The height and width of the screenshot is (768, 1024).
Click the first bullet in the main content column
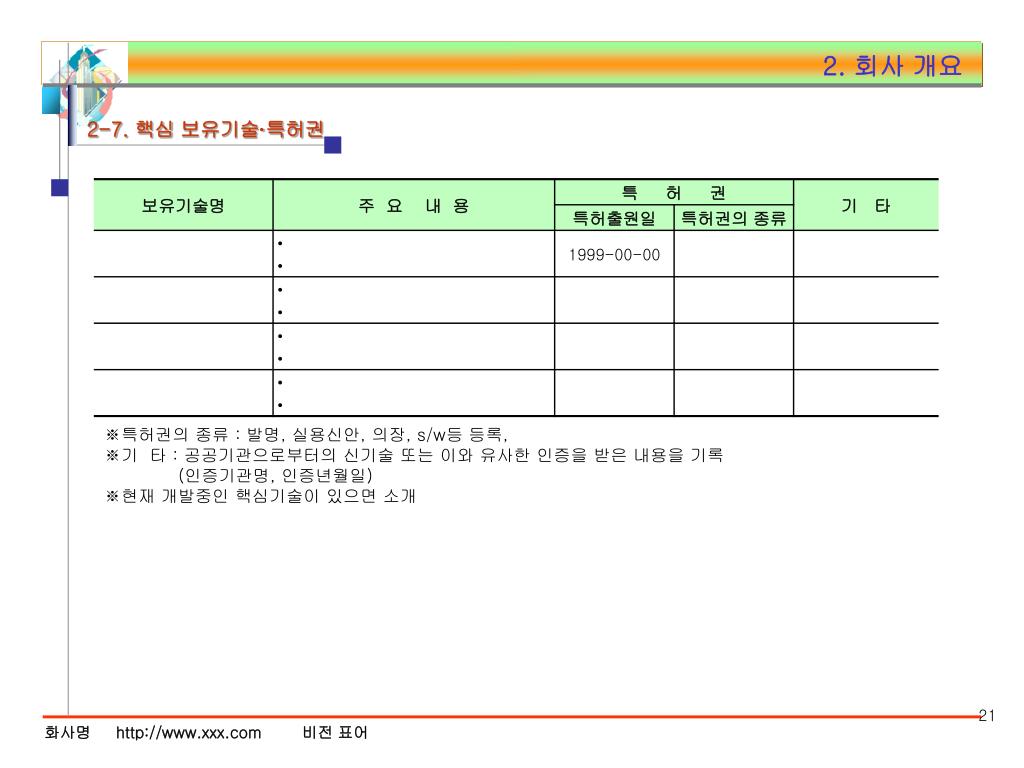click(280, 244)
